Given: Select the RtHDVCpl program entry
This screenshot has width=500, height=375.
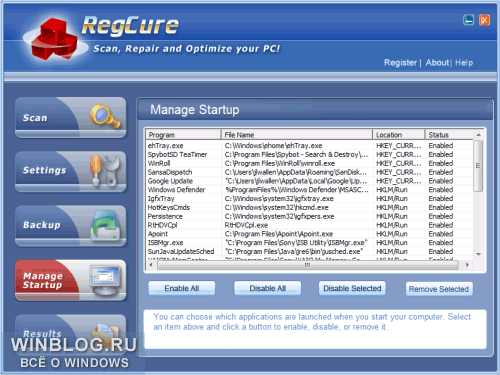Looking at the screenshot, I should [x=310, y=225].
